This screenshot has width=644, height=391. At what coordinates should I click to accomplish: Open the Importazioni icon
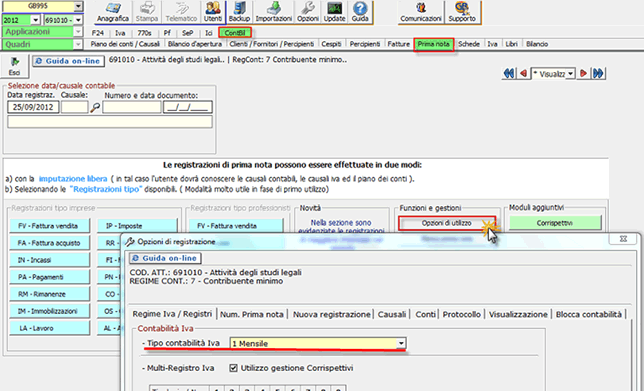click(x=274, y=12)
